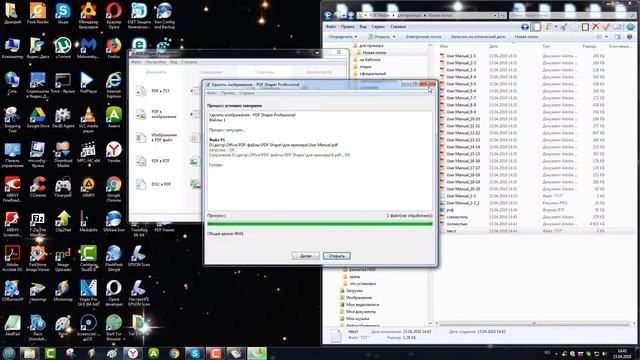Open the Справка menu in the dialog

click(x=247, y=93)
